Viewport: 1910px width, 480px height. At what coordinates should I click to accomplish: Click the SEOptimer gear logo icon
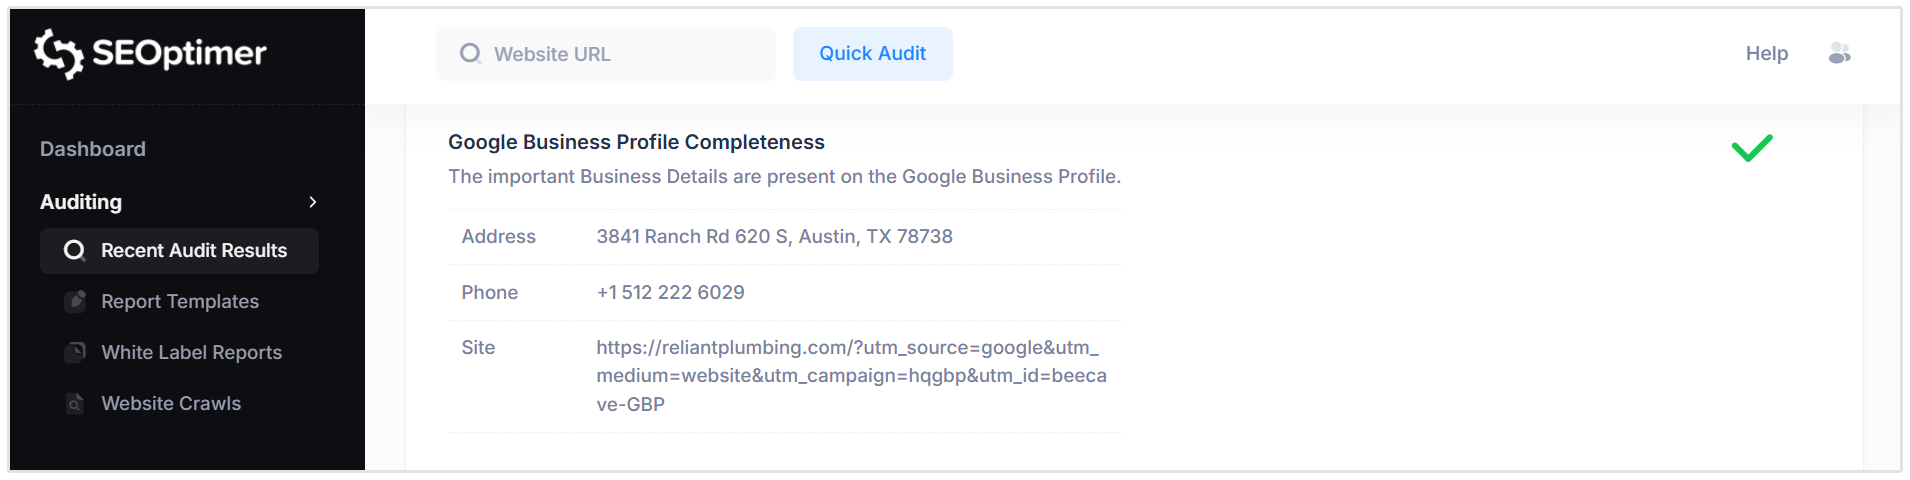pyautogui.click(x=58, y=53)
